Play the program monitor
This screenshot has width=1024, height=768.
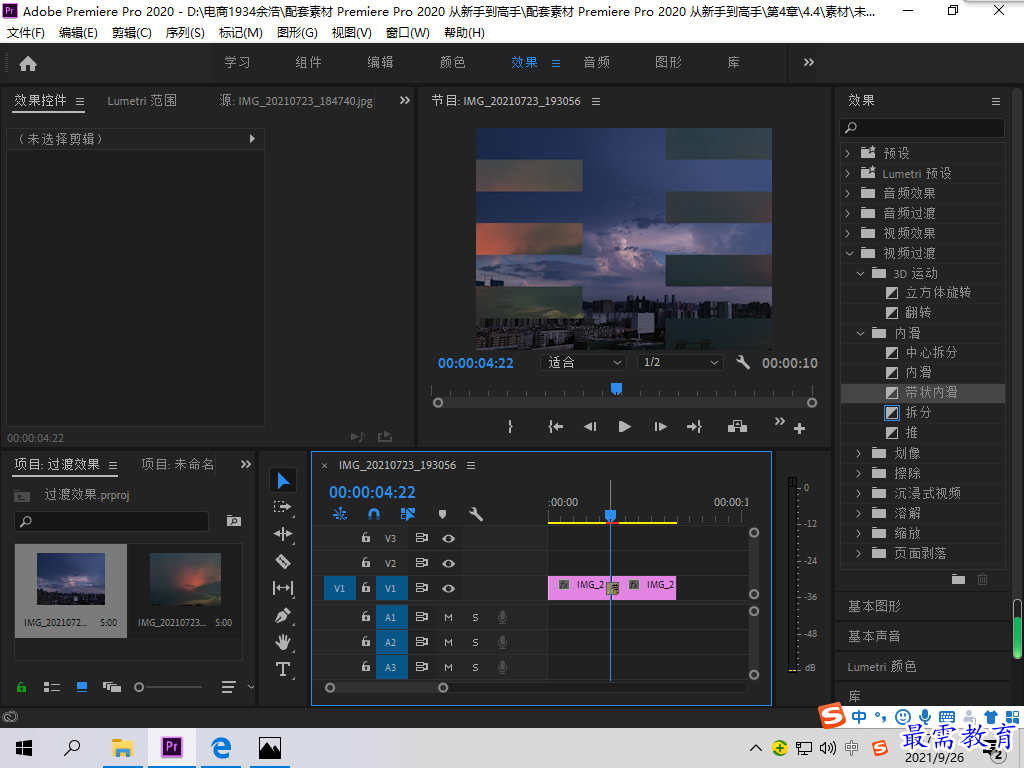click(624, 426)
